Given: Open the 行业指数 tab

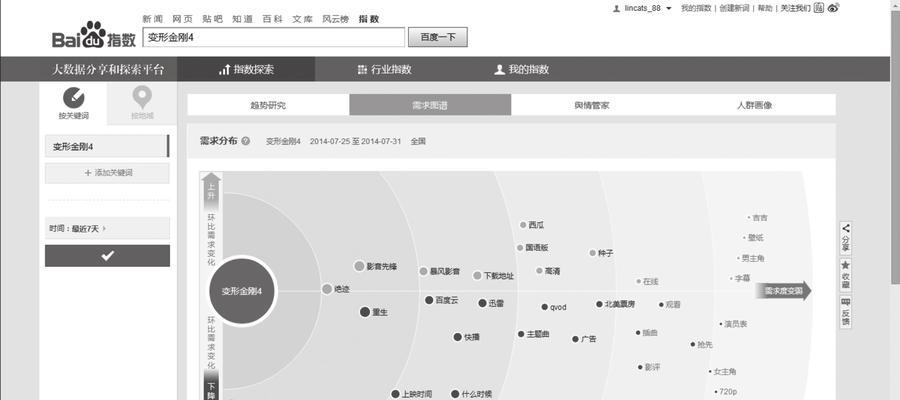Looking at the screenshot, I should pos(384,69).
